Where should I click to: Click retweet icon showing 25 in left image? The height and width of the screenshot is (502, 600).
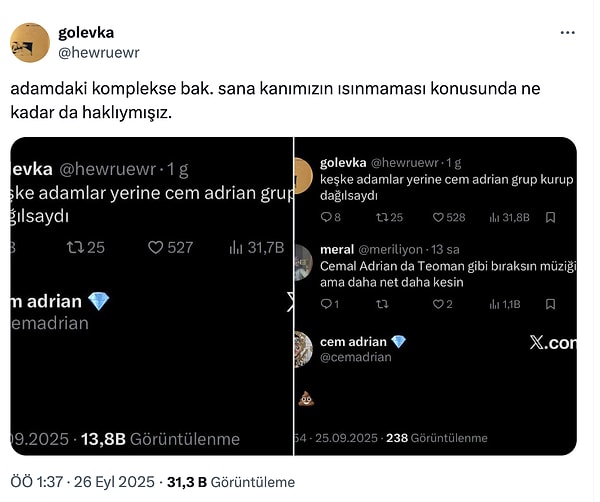coord(75,247)
